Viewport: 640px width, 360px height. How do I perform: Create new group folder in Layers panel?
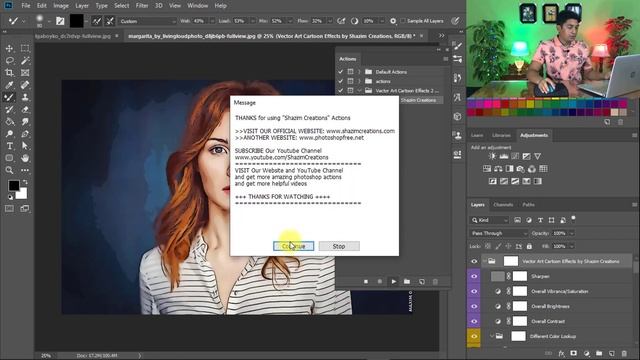pyautogui.click(x=599, y=353)
